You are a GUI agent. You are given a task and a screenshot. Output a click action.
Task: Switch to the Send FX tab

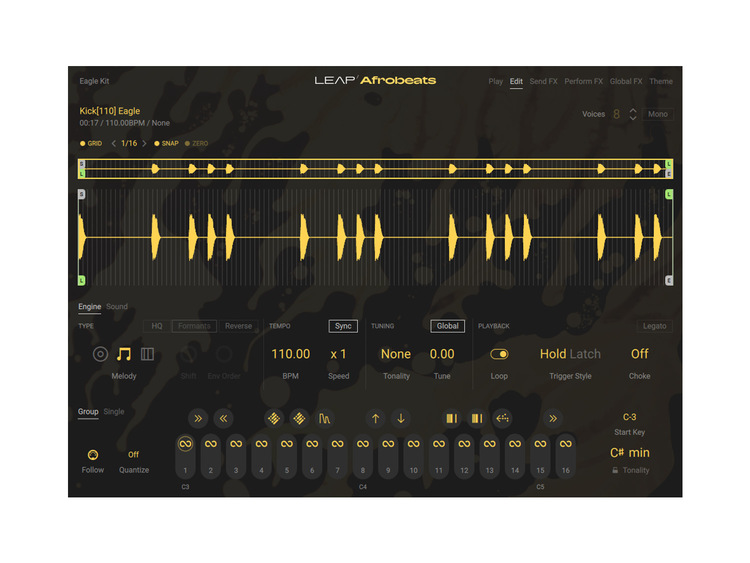pyautogui.click(x=543, y=81)
